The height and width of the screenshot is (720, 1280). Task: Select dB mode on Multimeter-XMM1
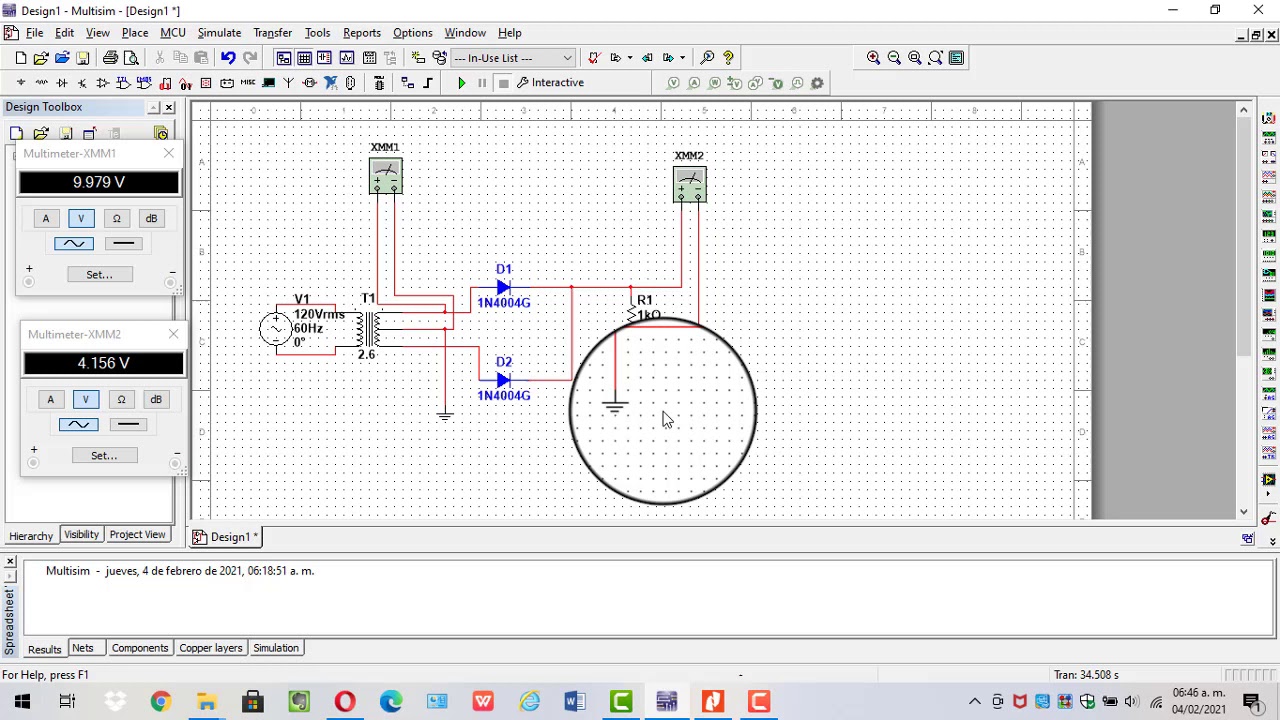point(151,218)
